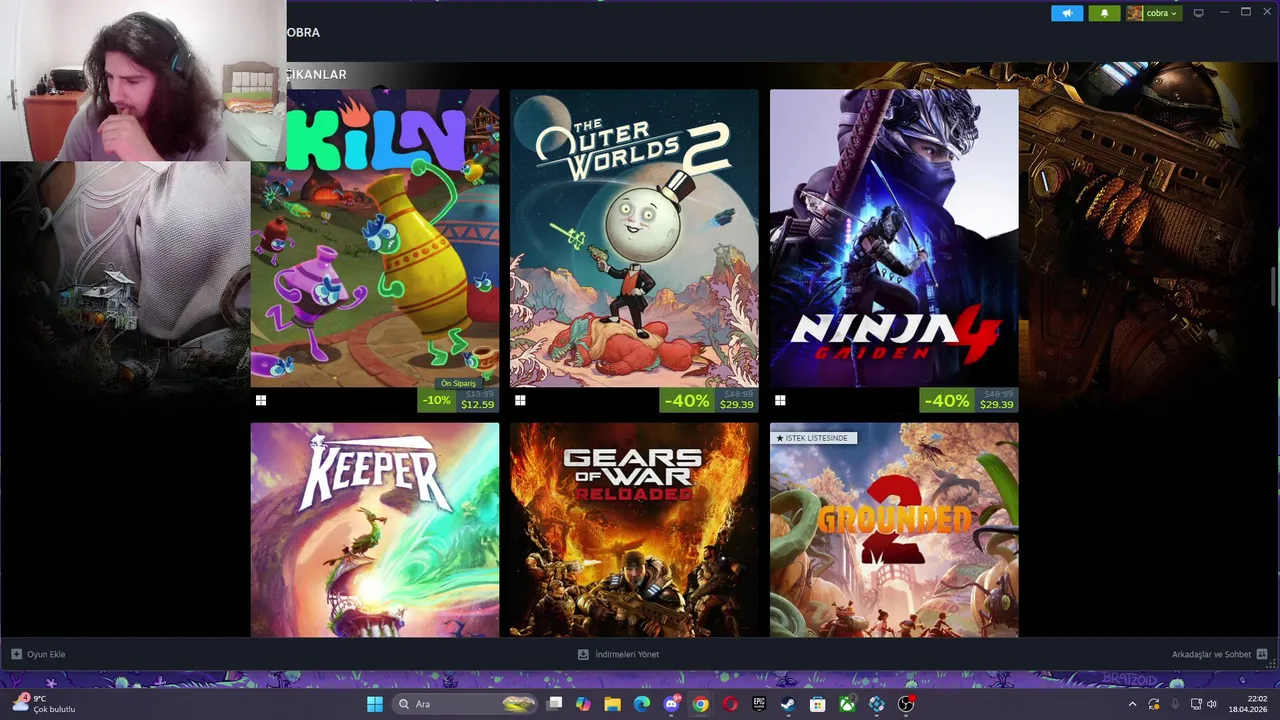Click the Ara taskbar search box
Viewport: 1280px width, 720px height.
coord(464,704)
